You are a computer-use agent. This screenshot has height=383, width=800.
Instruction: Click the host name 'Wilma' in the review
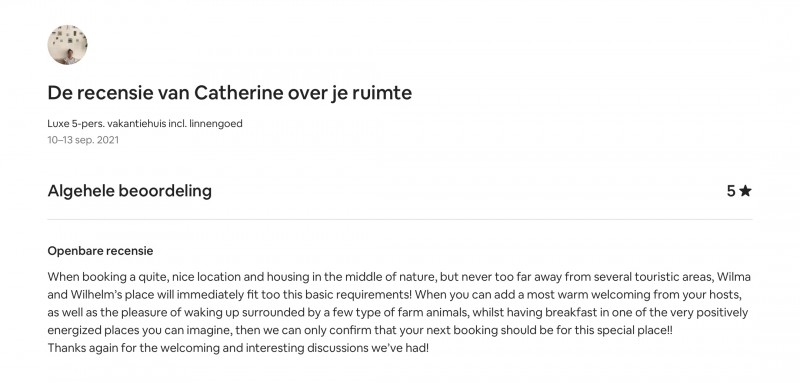click(734, 277)
